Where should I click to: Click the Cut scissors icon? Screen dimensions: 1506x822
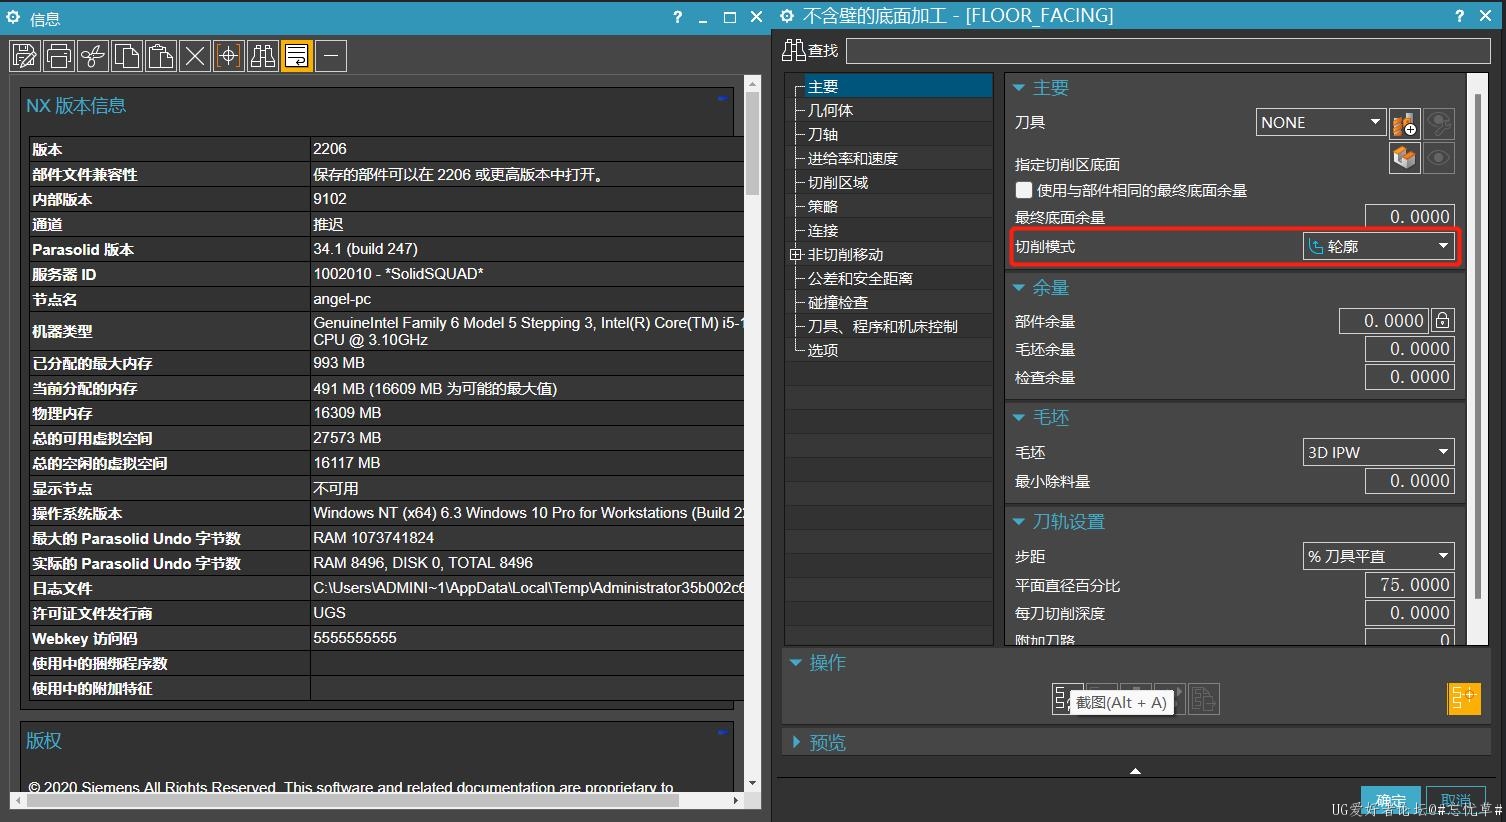pyautogui.click(x=93, y=56)
